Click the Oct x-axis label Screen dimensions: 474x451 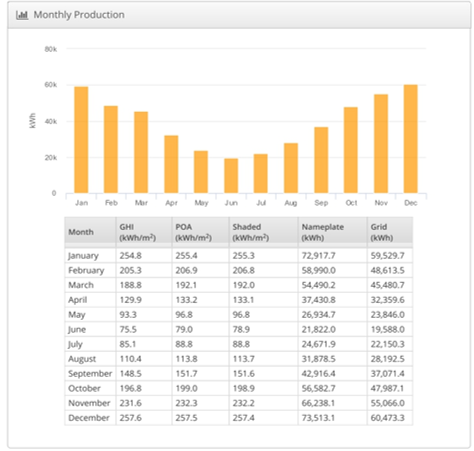(351, 203)
